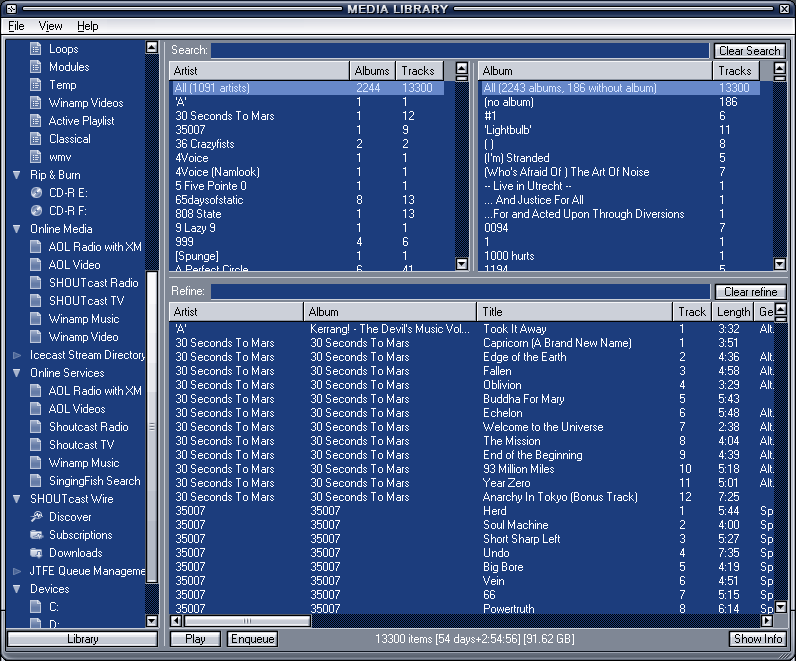Click the Clear Search button
796x661 pixels.
(749, 51)
